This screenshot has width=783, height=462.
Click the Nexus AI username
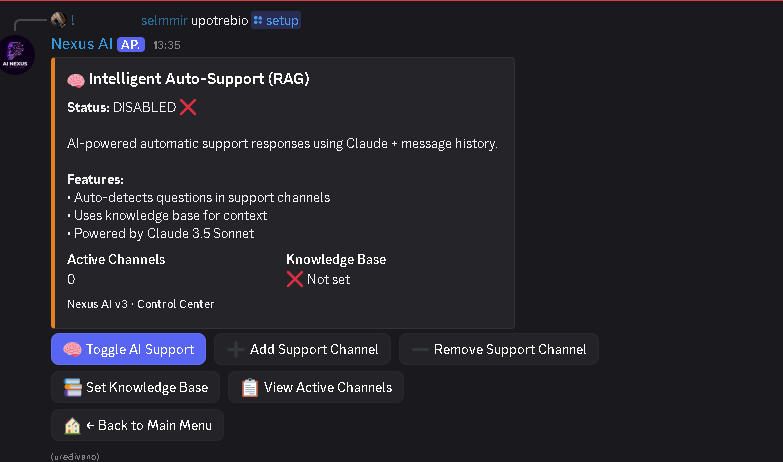pos(81,44)
